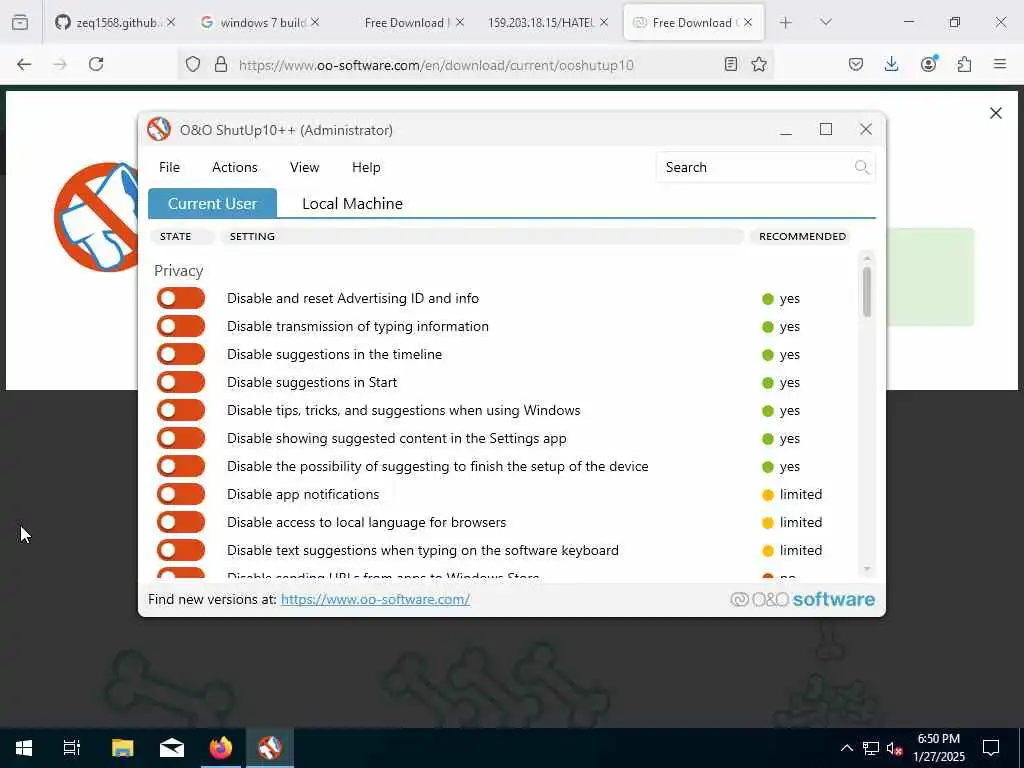Click the browser URL address bar
This screenshot has width=1024, height=768.
coord(475,65)
